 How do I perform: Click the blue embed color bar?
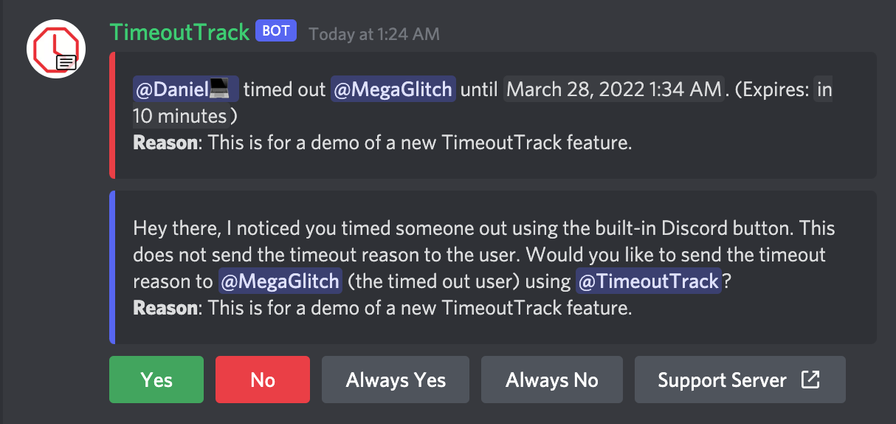click(x=112, y=267)
